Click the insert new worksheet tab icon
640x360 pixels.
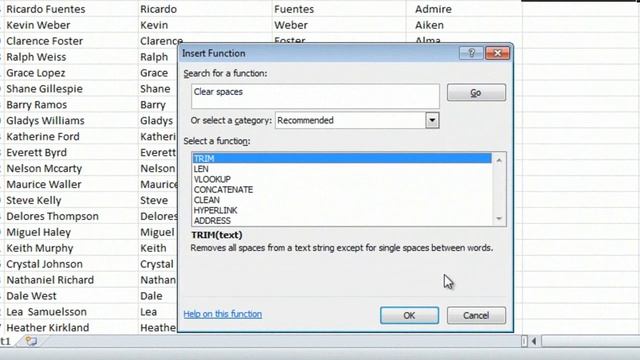(31, 341)
